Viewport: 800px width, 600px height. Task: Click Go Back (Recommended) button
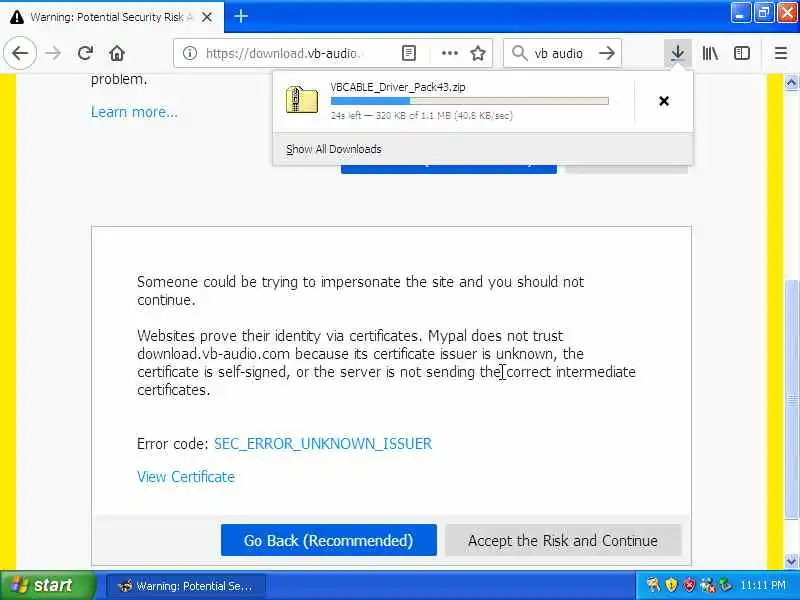pos(329,540)
